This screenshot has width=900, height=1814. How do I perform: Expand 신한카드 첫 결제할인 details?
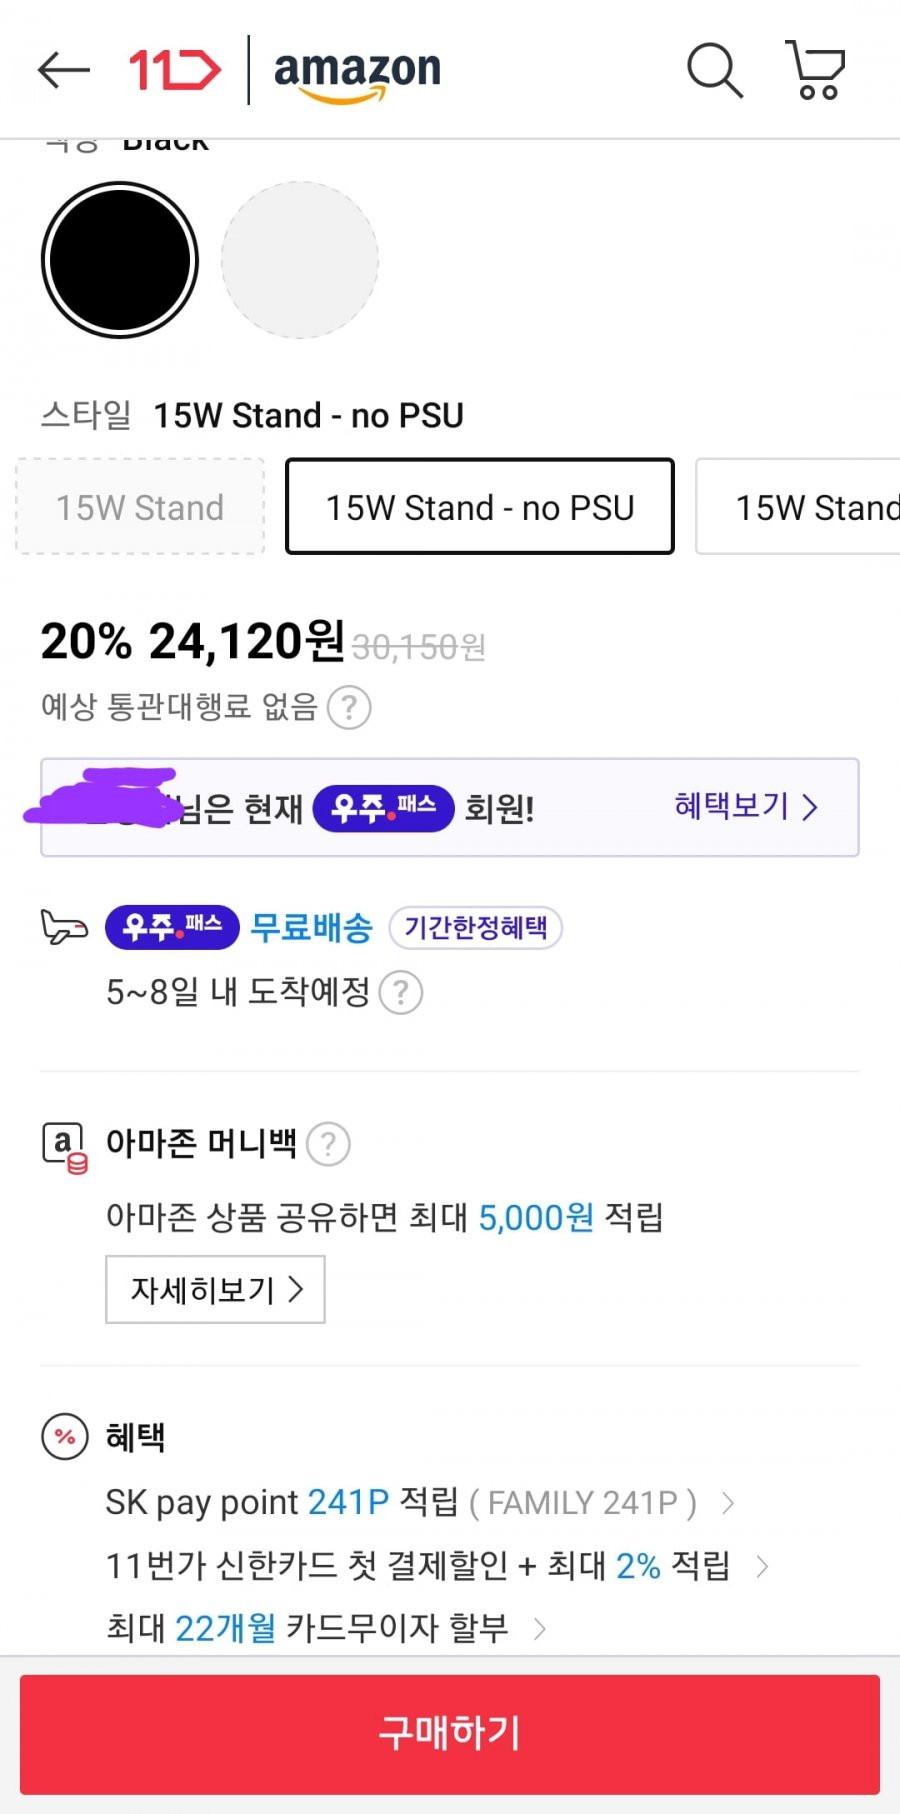437,1565
